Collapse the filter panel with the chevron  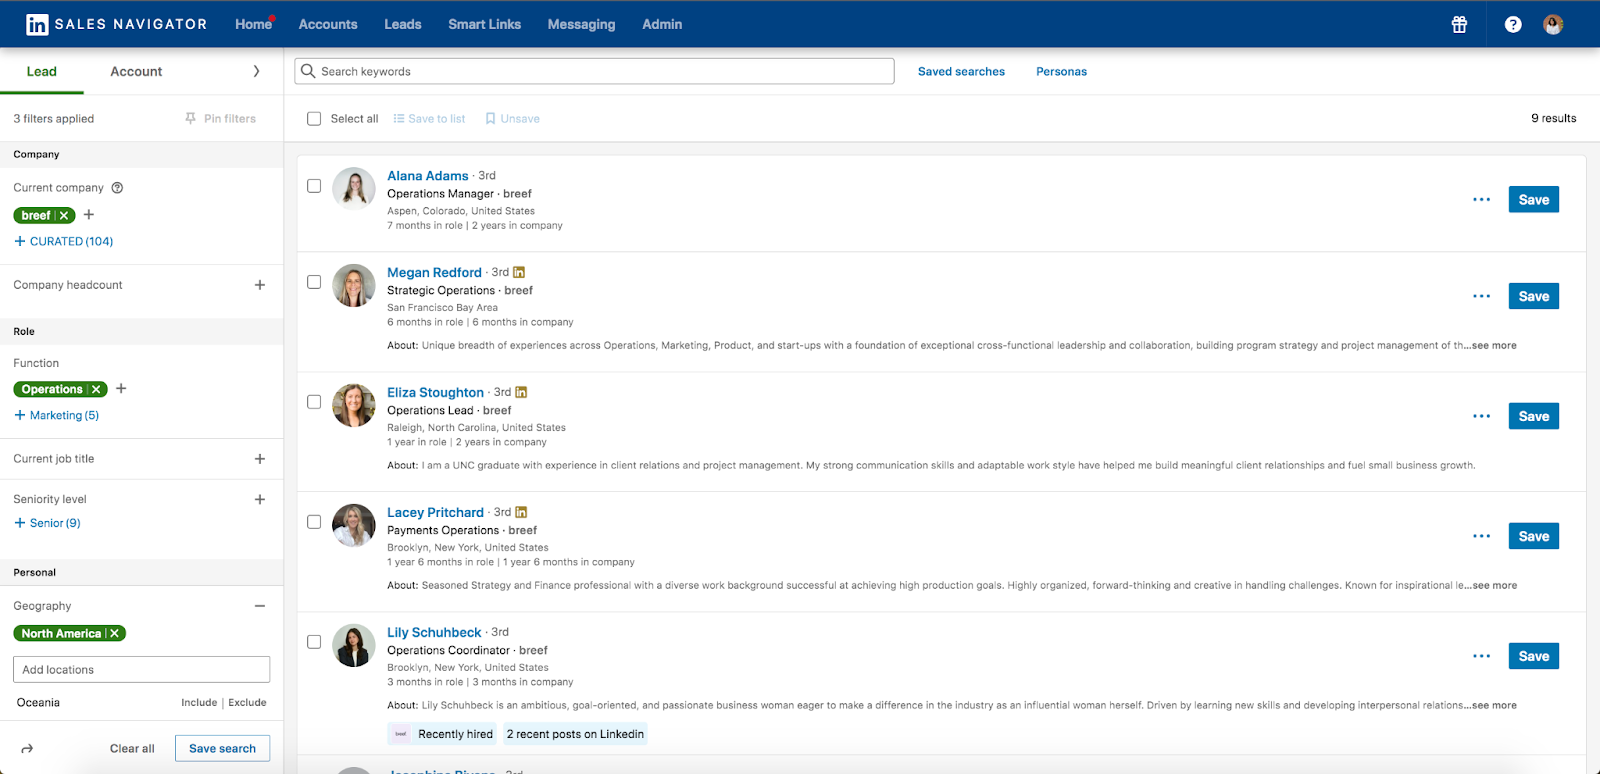click(x=256, y=71)
